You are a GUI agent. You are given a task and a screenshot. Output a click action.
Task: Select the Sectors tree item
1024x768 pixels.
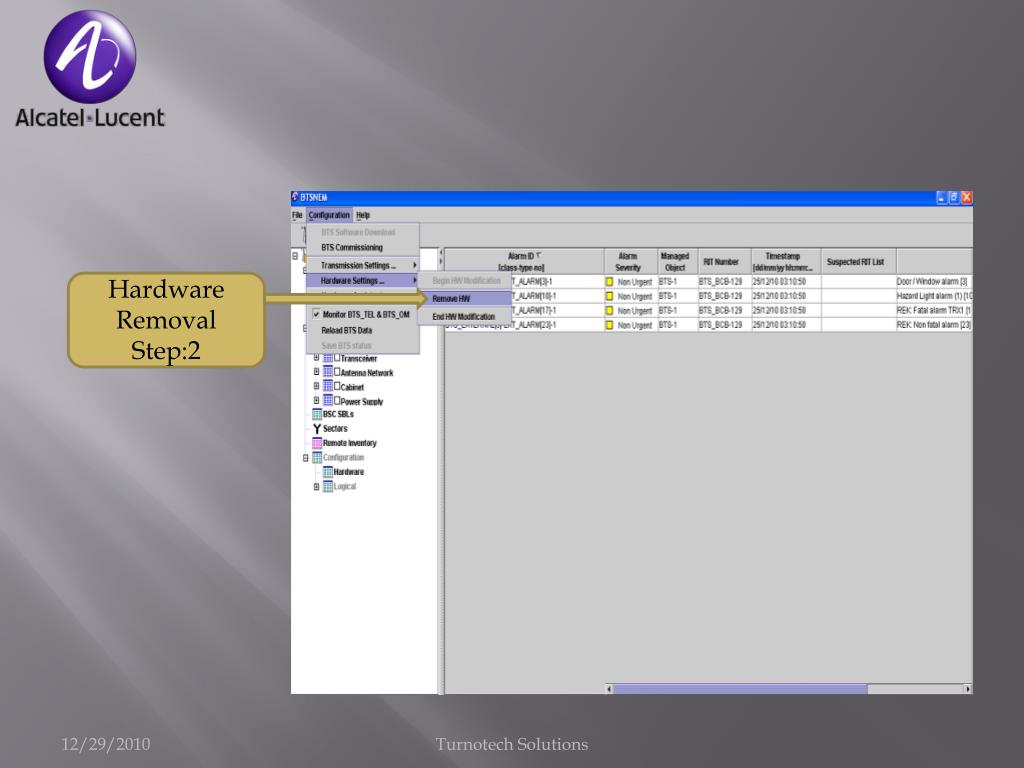(335, 428)
